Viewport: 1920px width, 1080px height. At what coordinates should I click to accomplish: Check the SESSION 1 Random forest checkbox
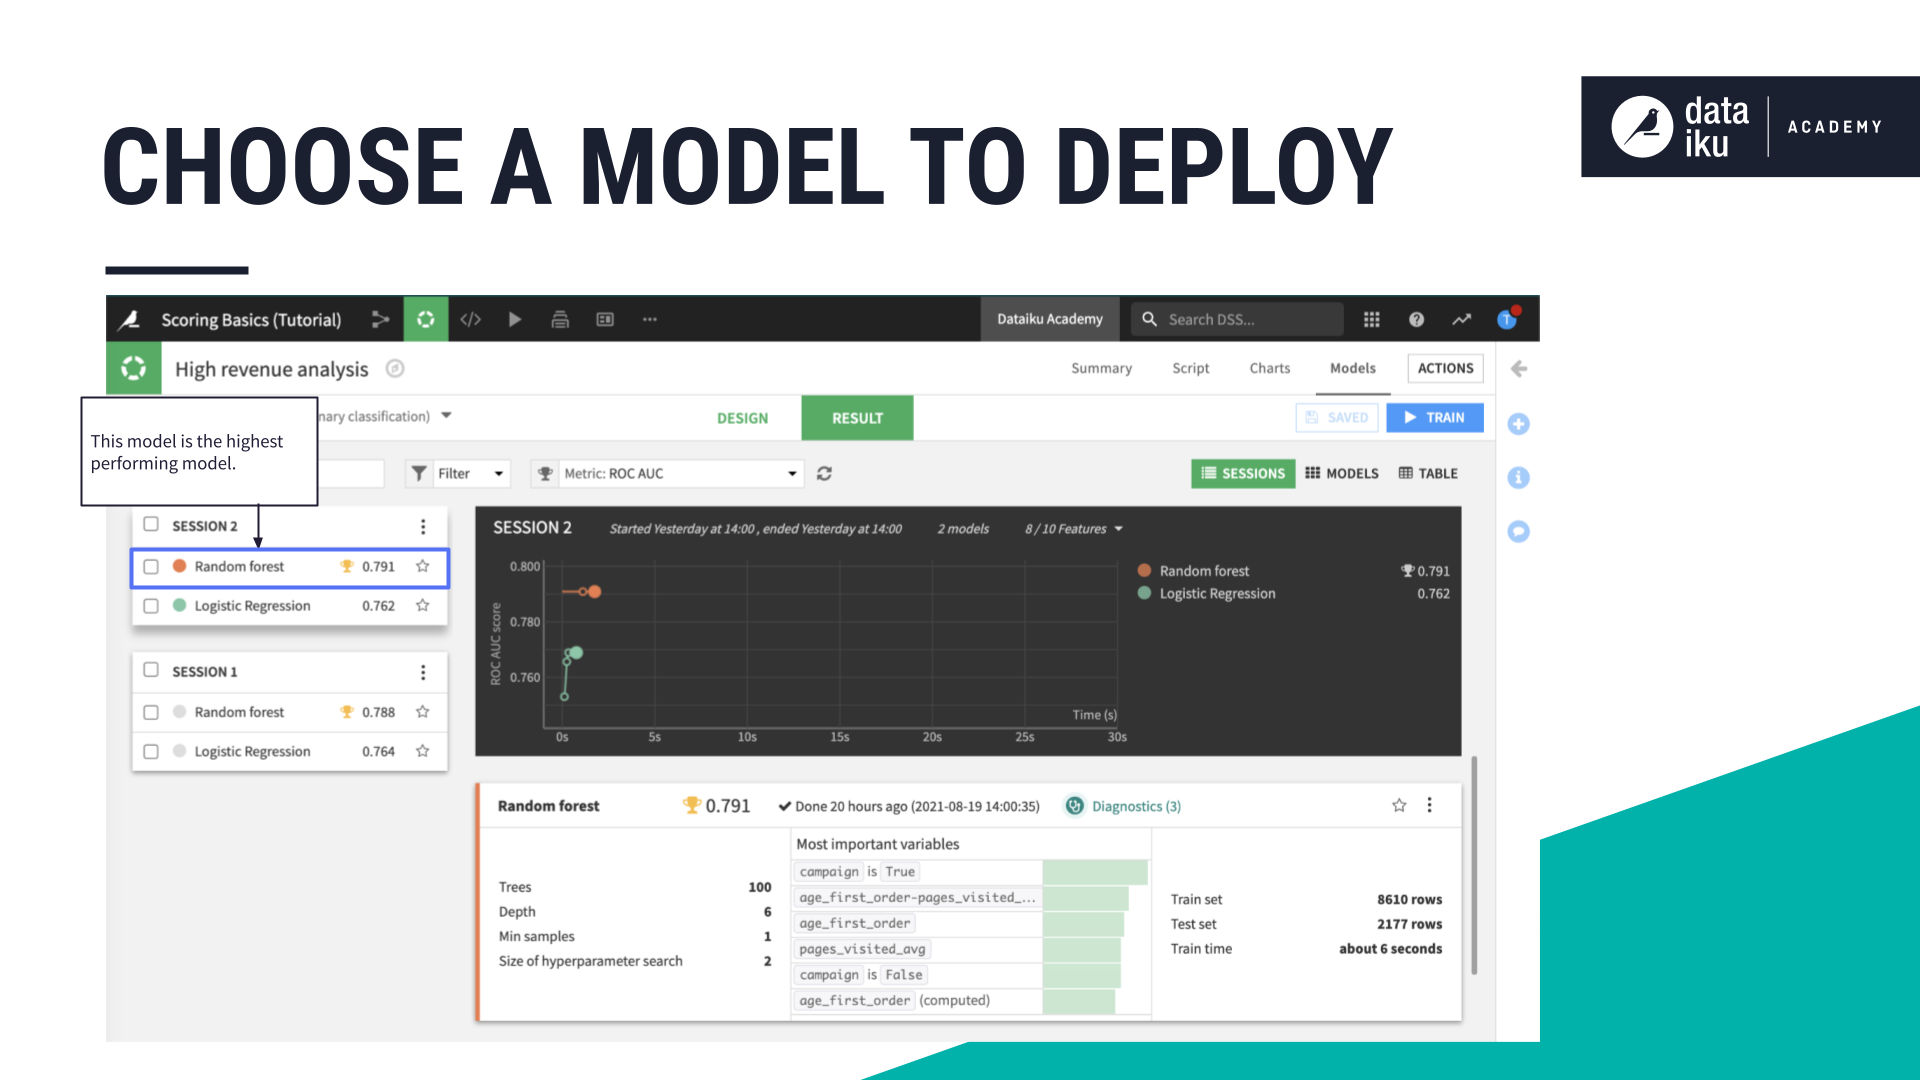152,712
